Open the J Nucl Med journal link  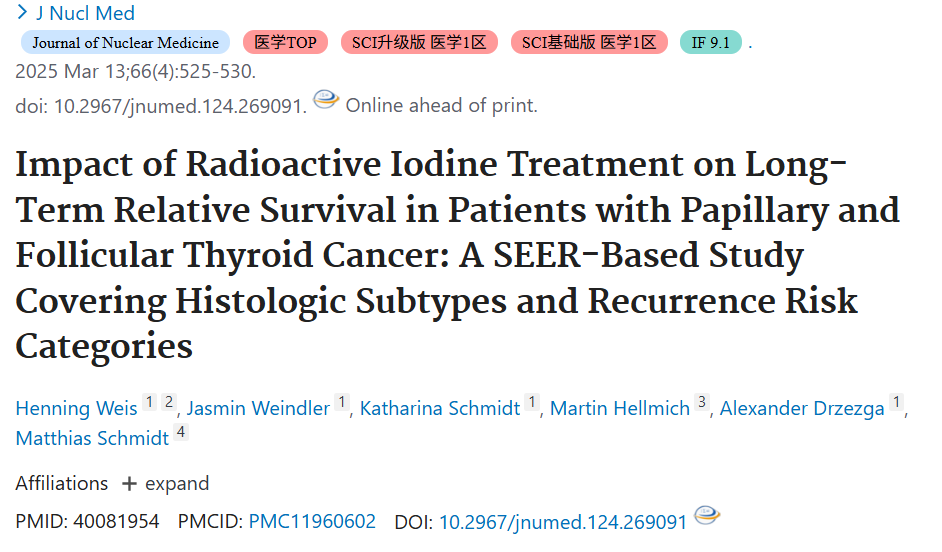click(85, 13)
